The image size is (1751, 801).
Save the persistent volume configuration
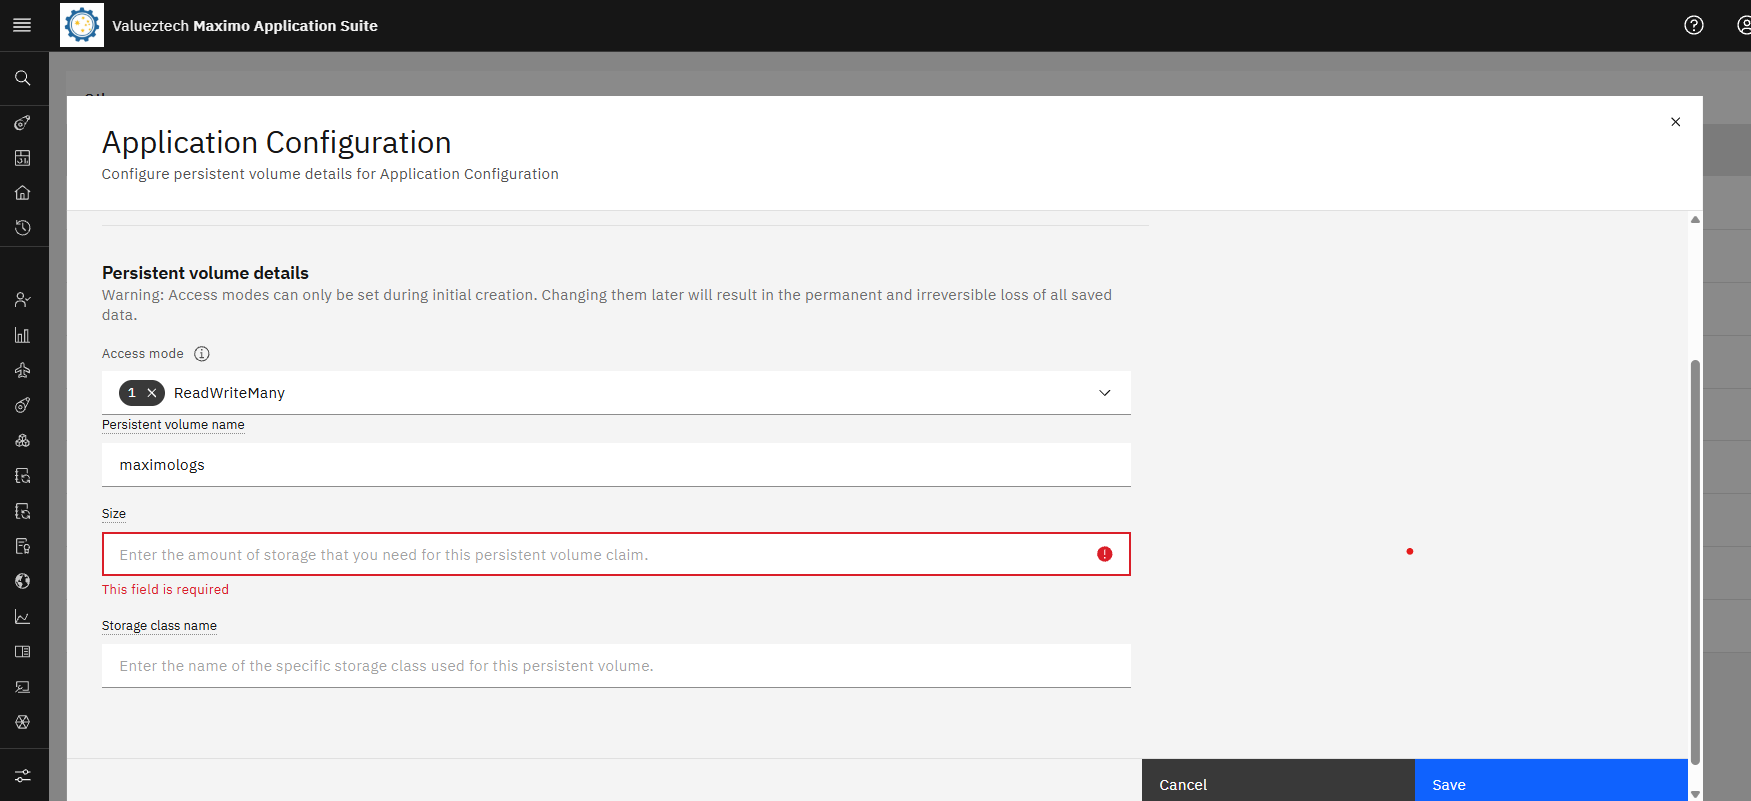tap(1551, 781)
